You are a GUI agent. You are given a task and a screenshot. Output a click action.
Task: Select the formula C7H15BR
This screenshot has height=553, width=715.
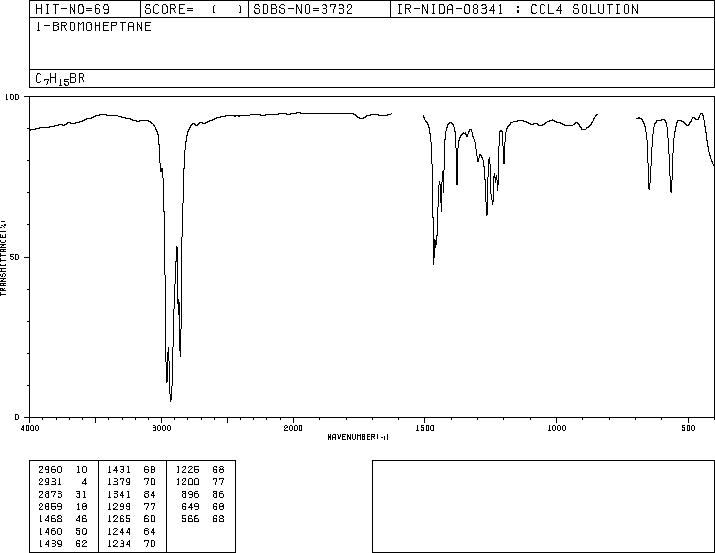[x=60, y=79]
